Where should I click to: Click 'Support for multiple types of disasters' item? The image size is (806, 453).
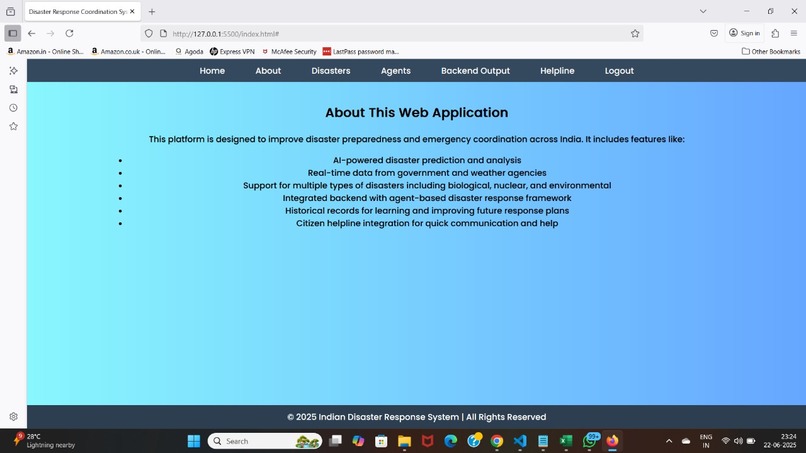[427, 186]
